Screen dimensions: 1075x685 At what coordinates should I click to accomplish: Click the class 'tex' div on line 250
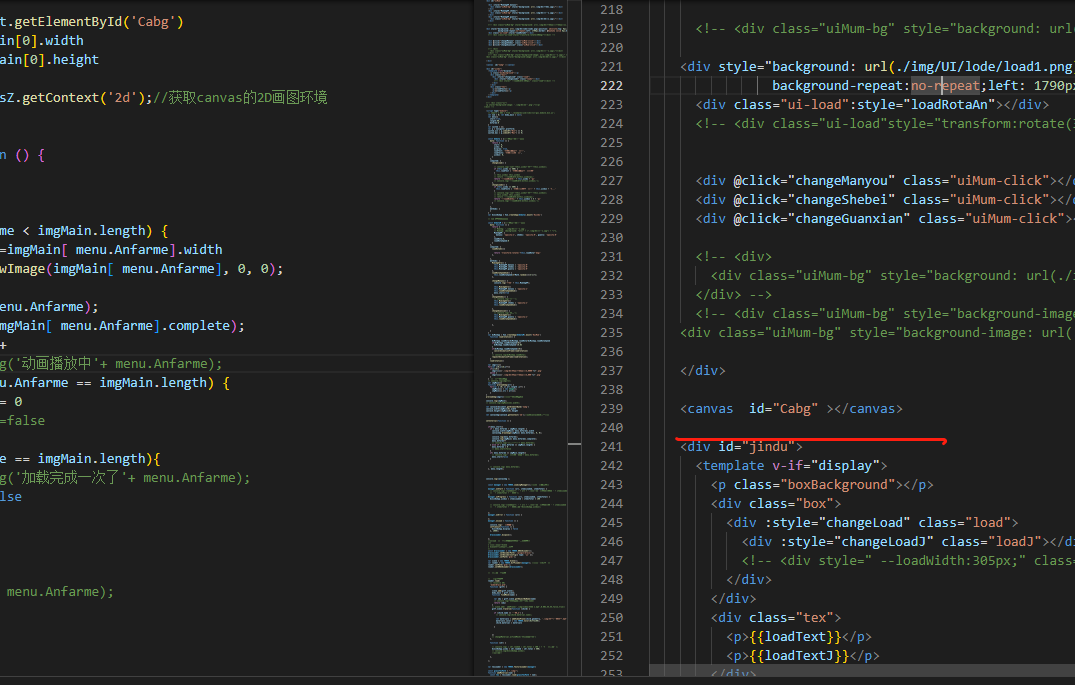775,618
